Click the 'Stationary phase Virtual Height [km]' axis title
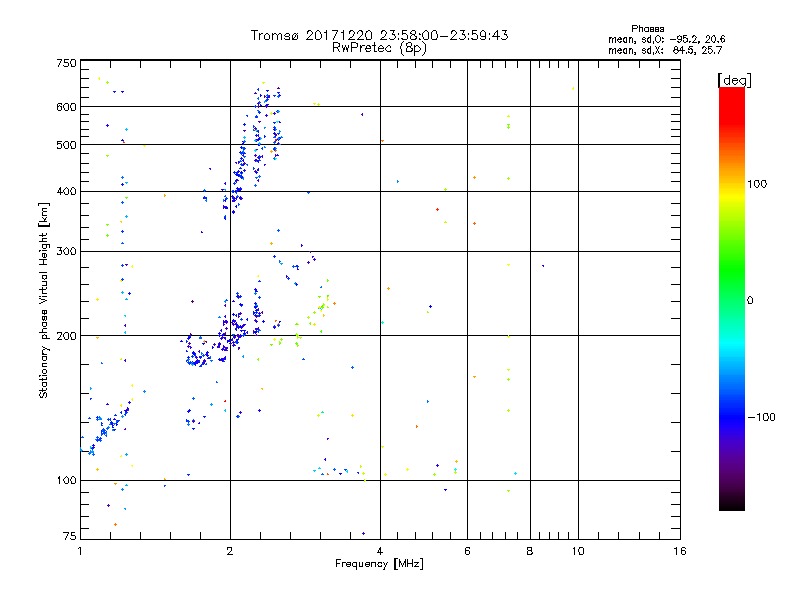Viewport: 800px width, 600px height. tap(44, 300)
